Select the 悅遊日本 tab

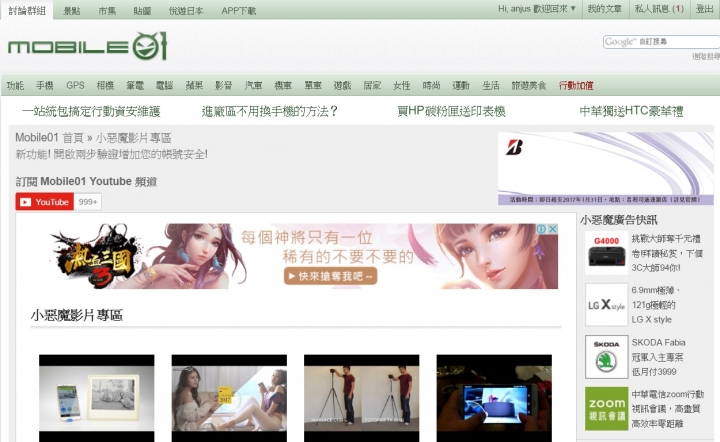click(186, 11)
